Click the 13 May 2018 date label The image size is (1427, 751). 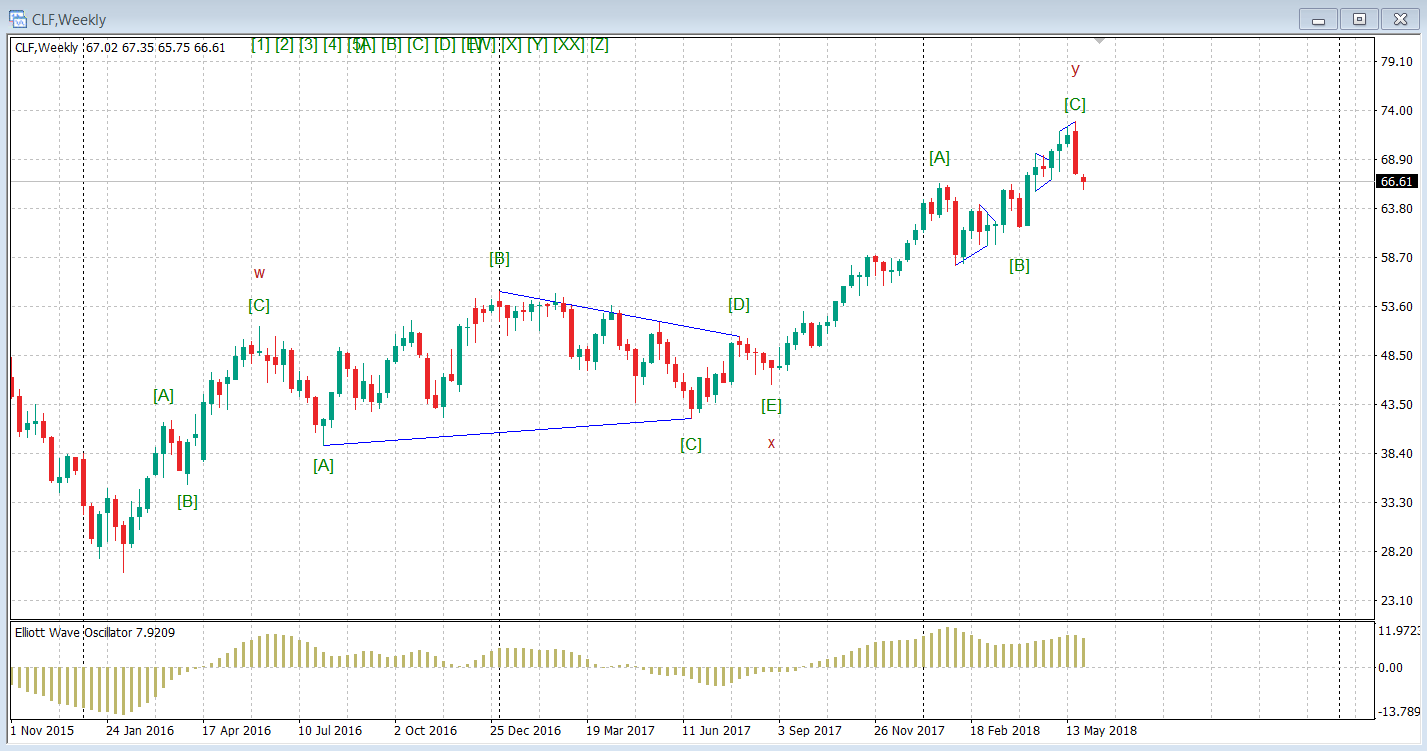point(1101,731)
